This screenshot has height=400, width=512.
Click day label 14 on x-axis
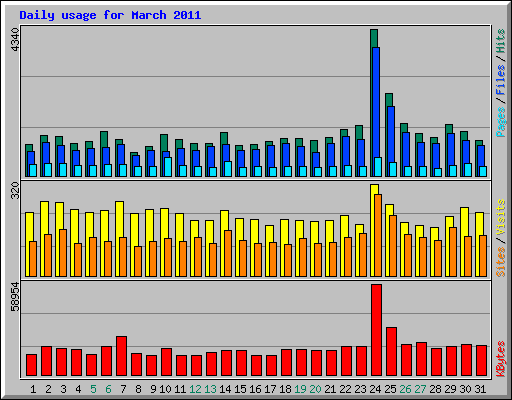tap(225, 389)
